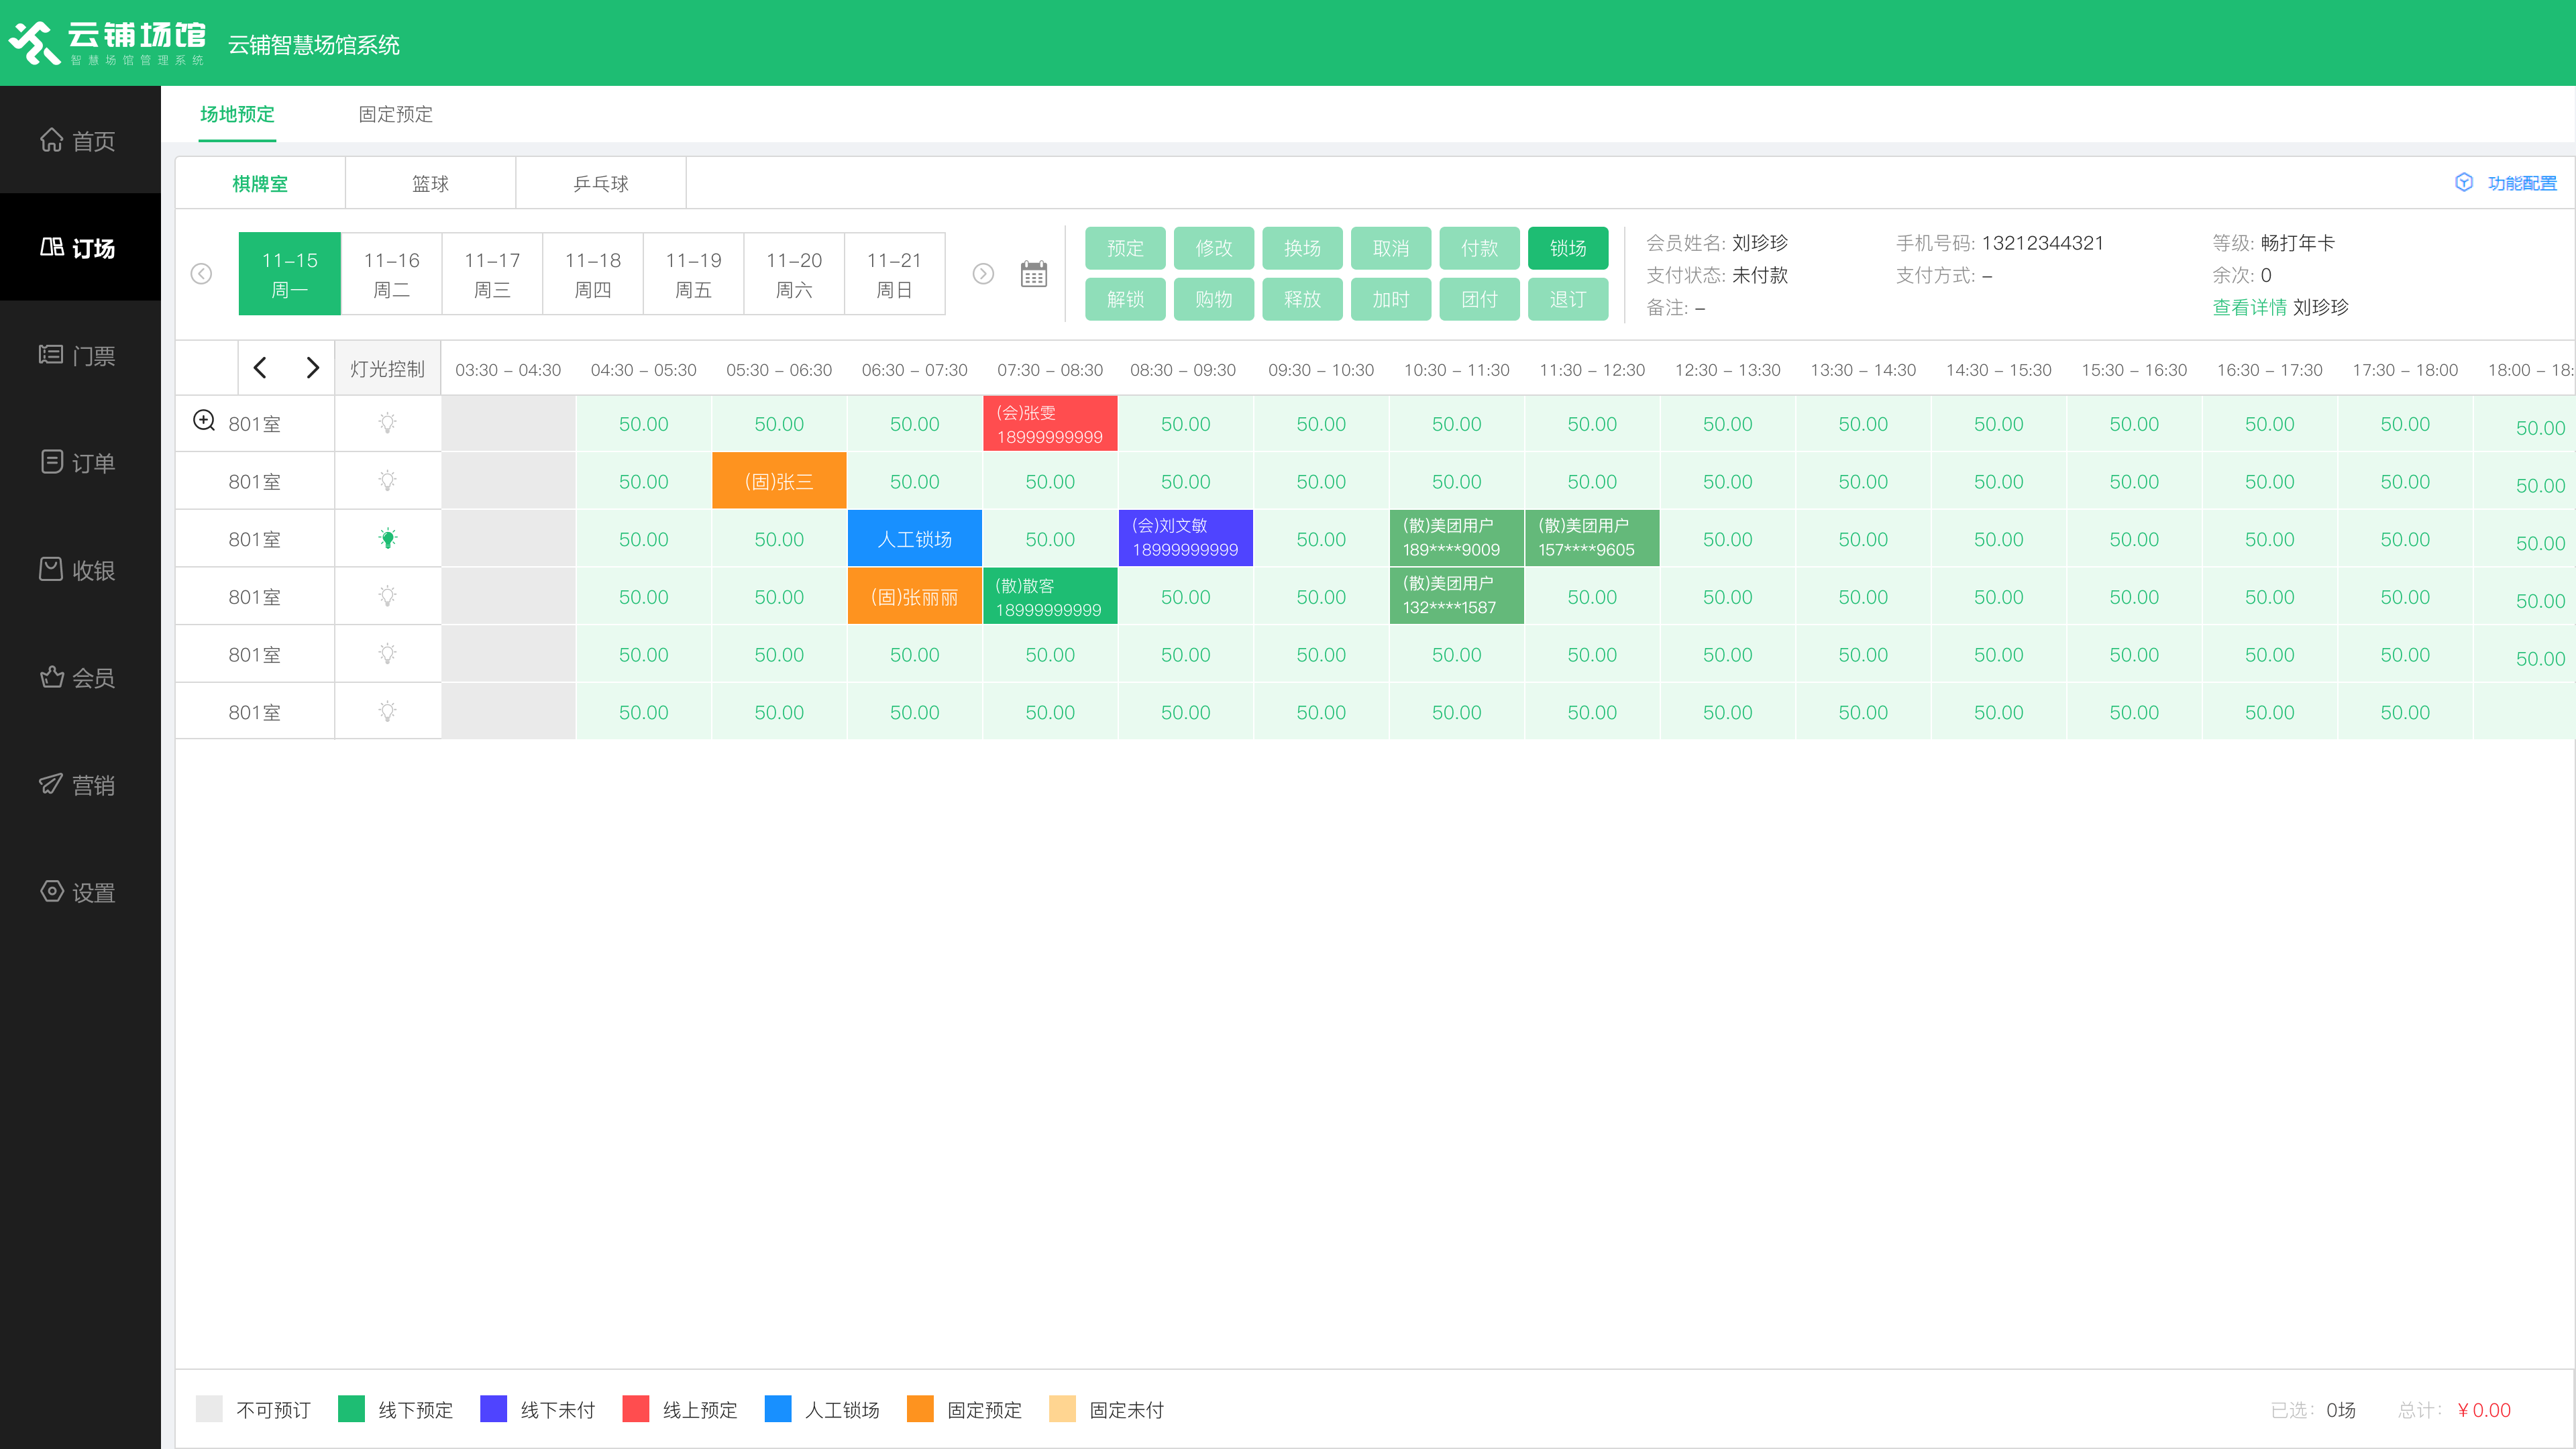Click the 锁场 lock button
The image size is (2576, 1449).
[1567, 248]
